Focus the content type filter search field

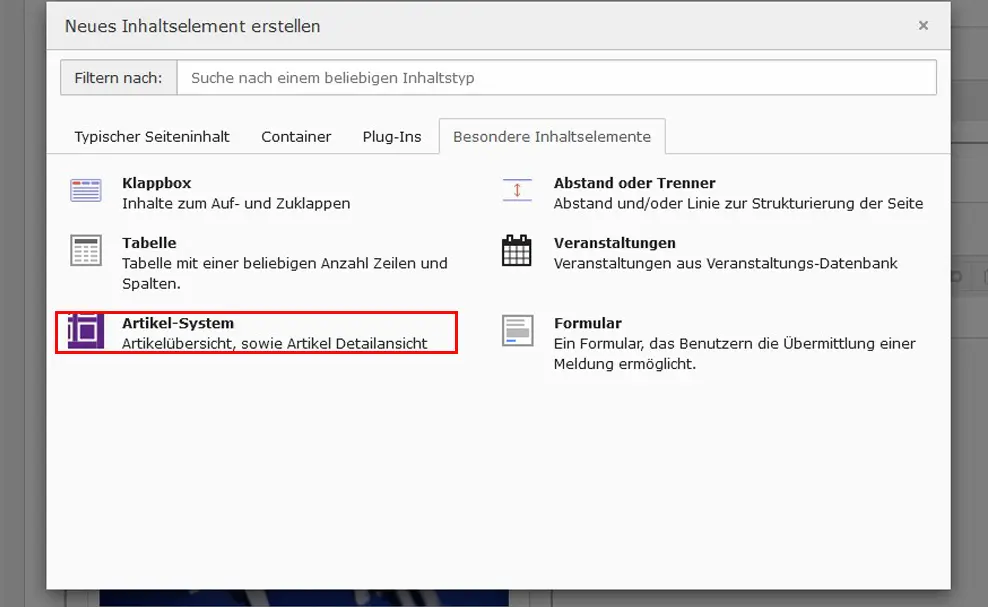click(x=556, y=78)
